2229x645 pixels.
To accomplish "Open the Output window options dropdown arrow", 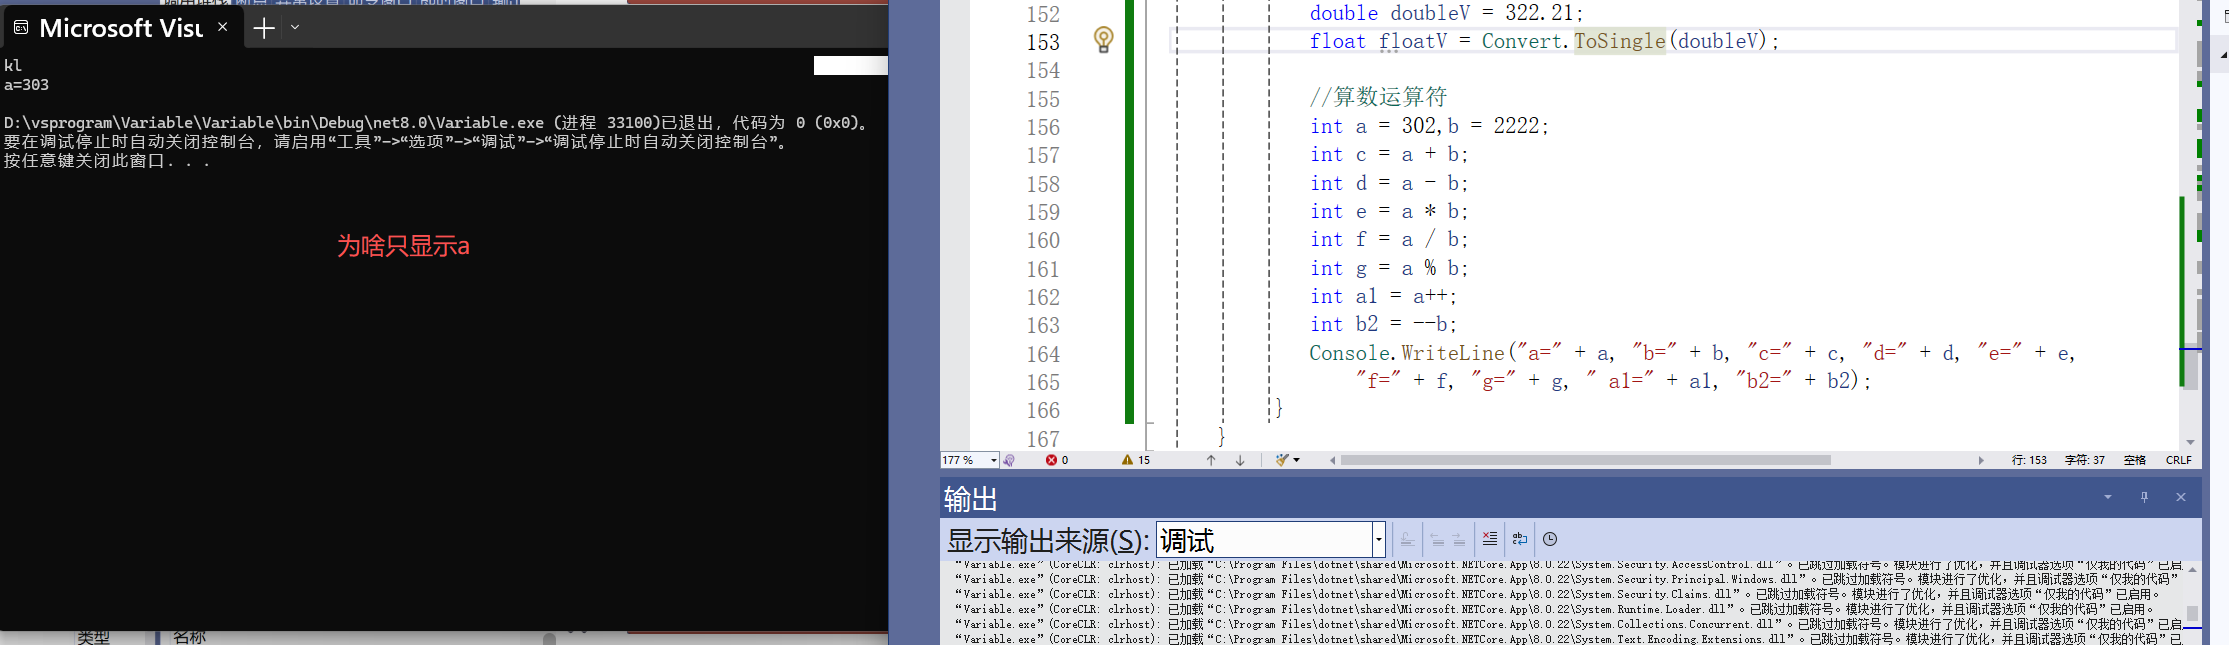I will (x=2108, y=497).
